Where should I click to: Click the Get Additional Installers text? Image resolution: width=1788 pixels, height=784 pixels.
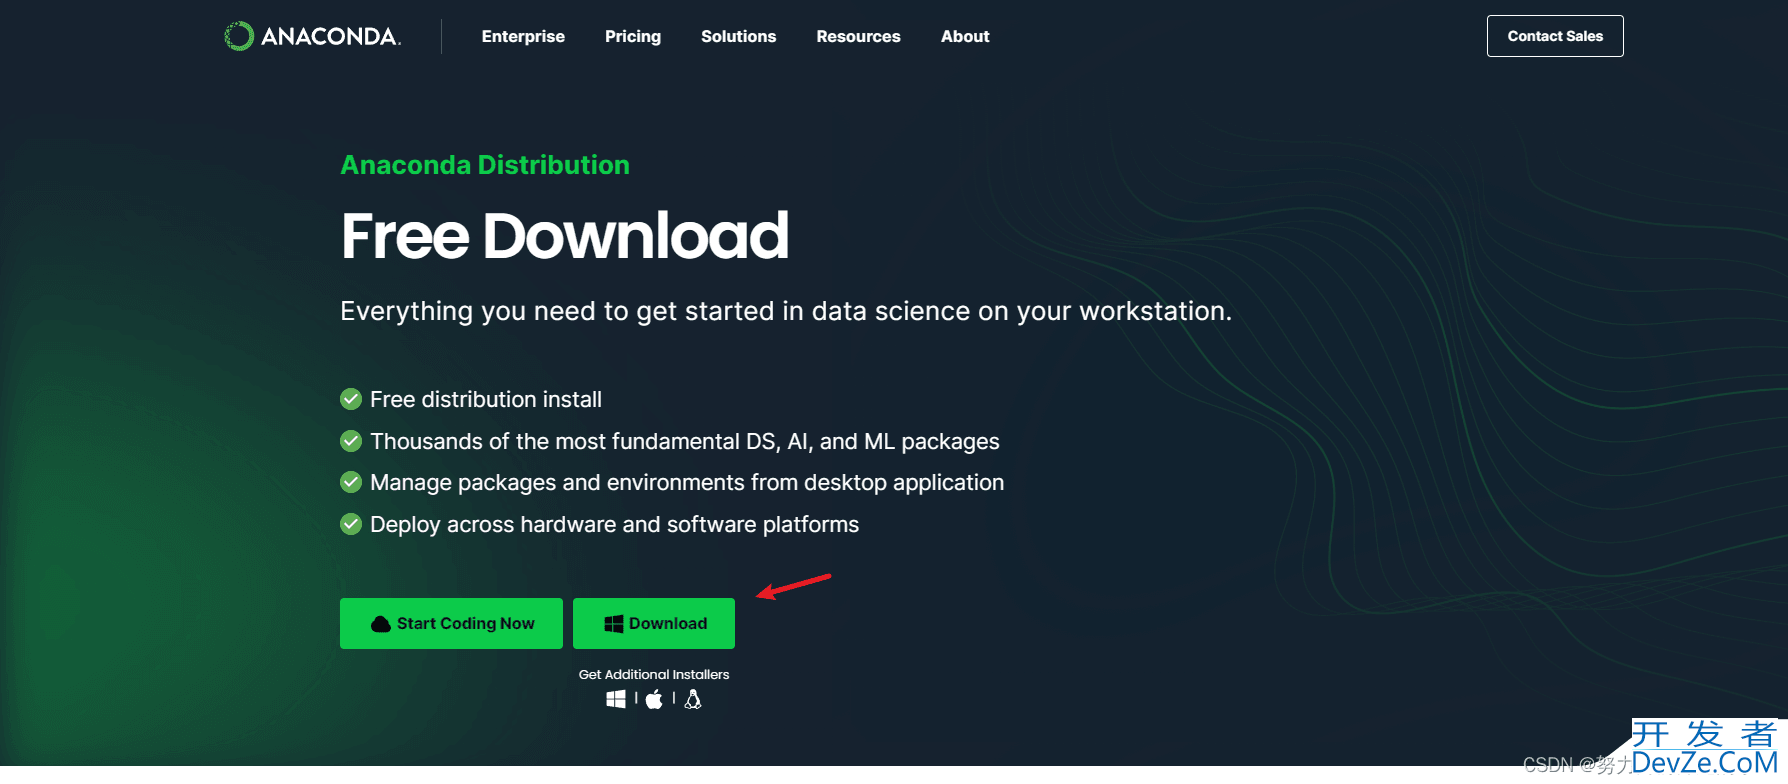click(x=654, y=675)
